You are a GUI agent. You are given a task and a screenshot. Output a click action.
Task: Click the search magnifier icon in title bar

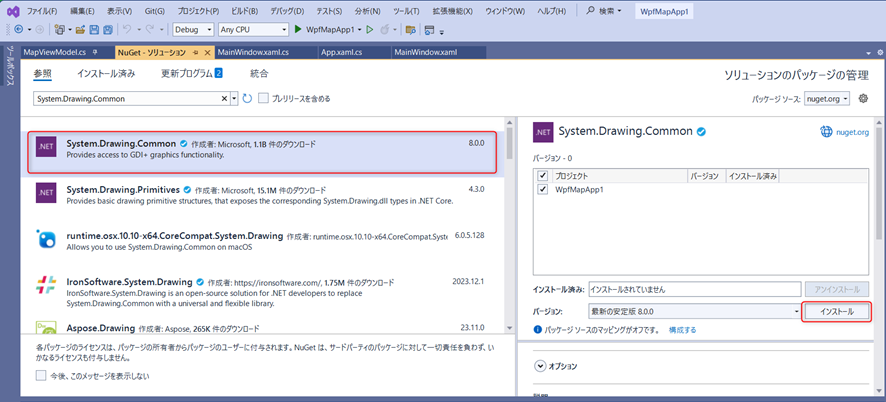coord(591,10)
